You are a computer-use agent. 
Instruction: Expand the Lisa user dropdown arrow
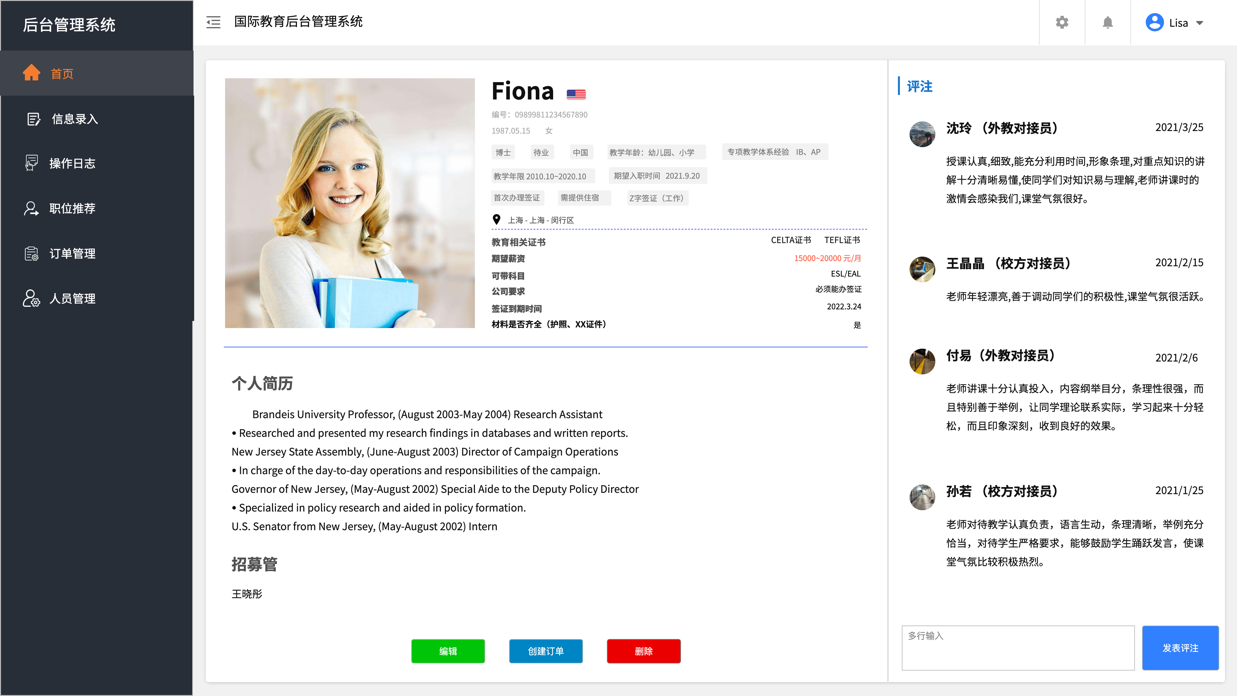tap(1200, 23)
